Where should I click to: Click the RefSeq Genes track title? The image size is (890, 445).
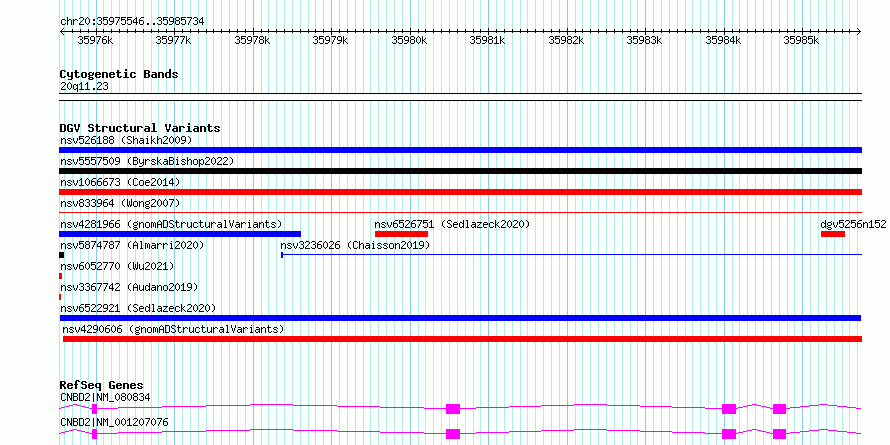(x=101, y=385)
